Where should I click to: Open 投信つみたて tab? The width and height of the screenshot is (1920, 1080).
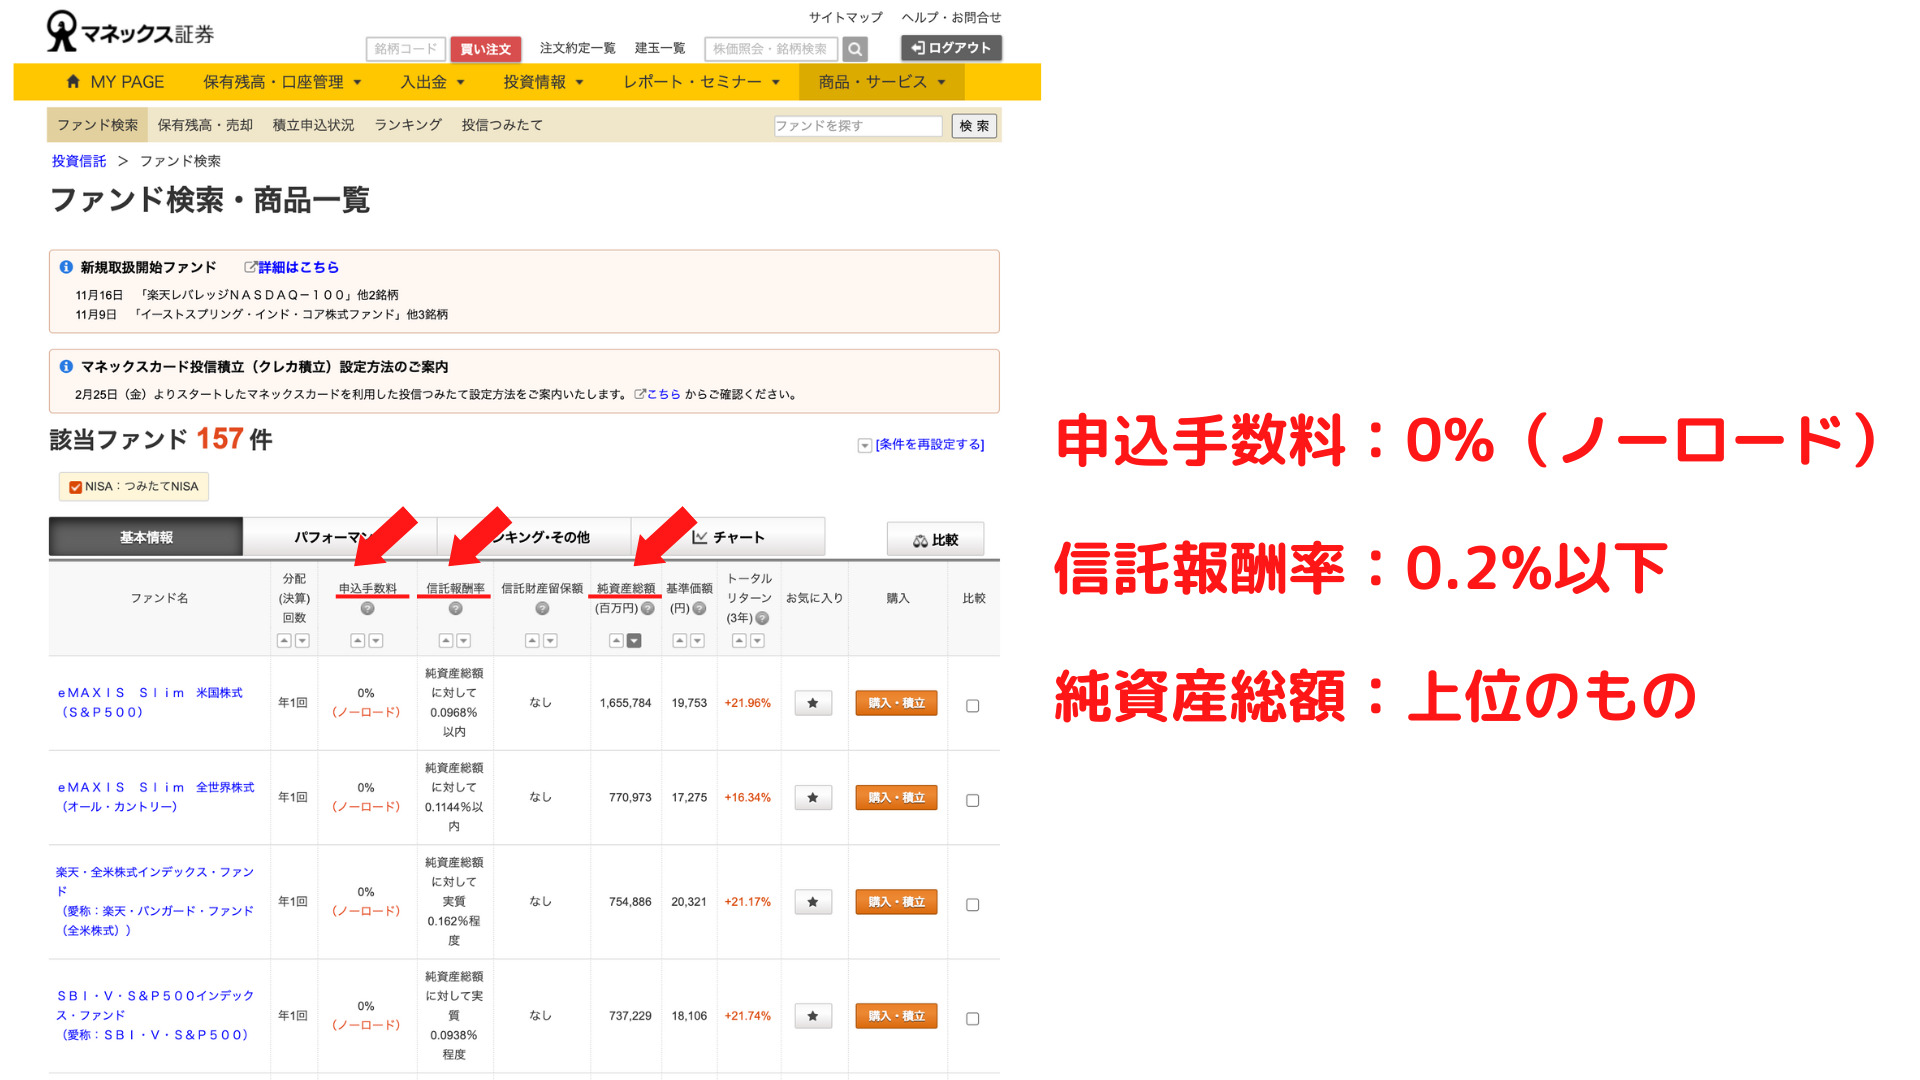pyautogui.click(x=502, y=125)
